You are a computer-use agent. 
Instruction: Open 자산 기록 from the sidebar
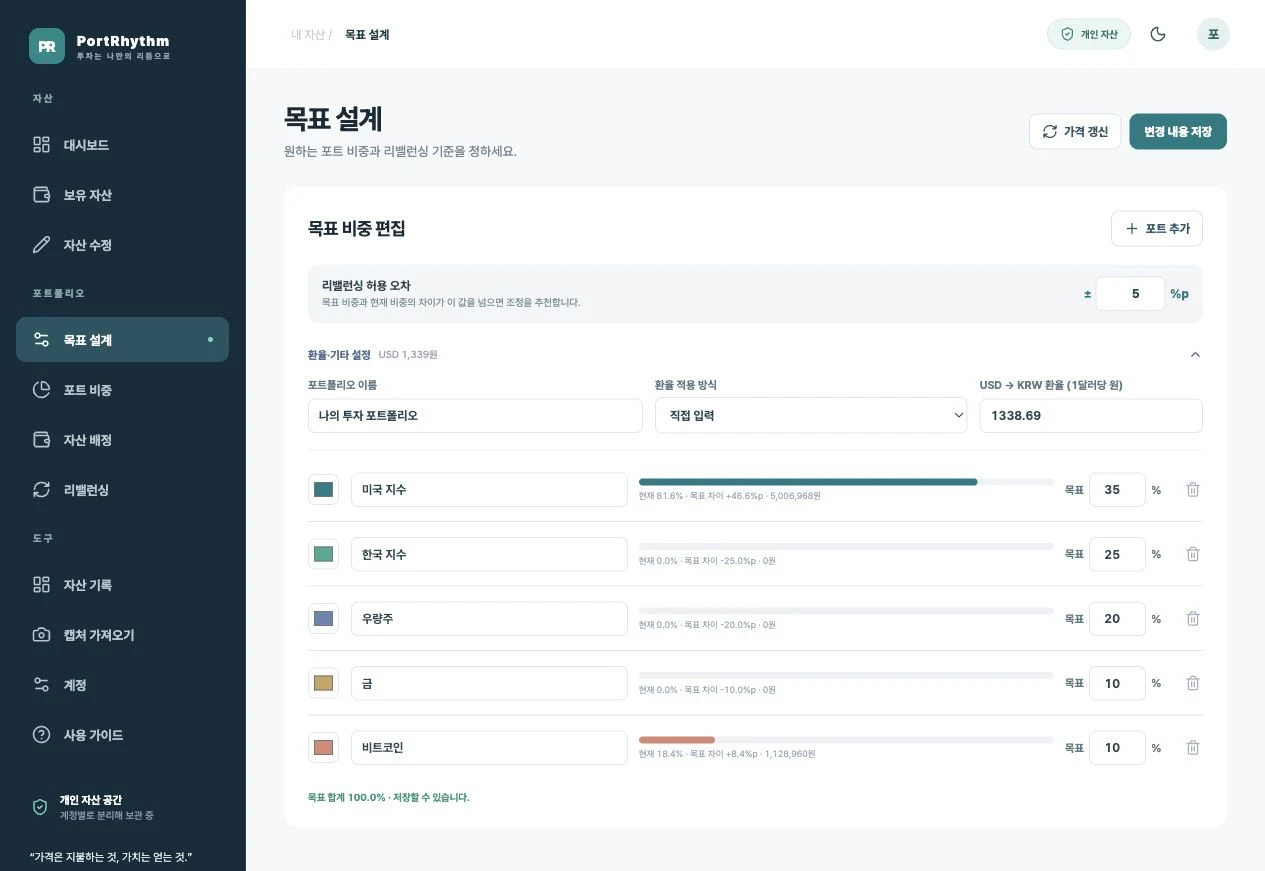[x=122, y=585]
